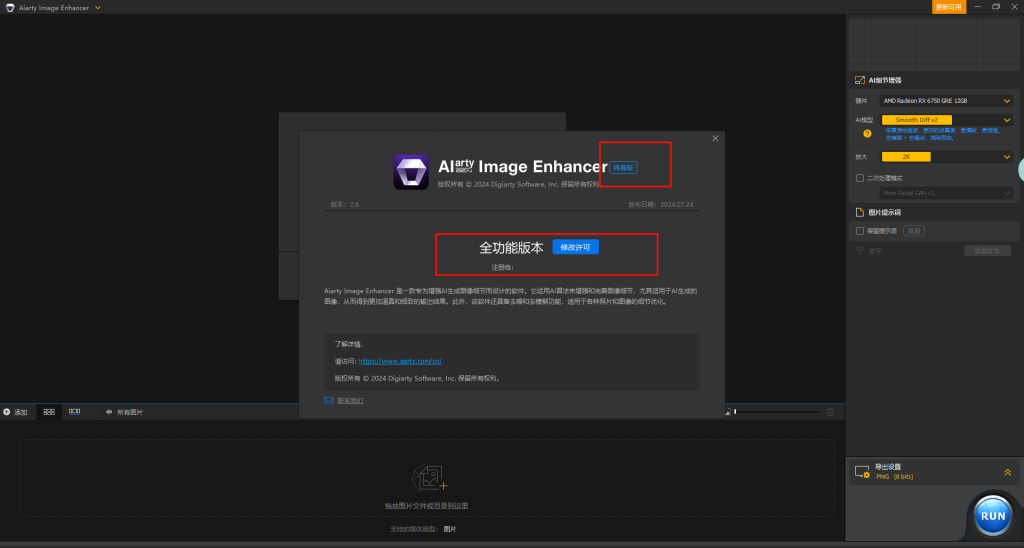The width and height of the screenshot is (1024, 548).
Task: Switch to the filmstrip view icon
Action: click(x=74, y=412)
